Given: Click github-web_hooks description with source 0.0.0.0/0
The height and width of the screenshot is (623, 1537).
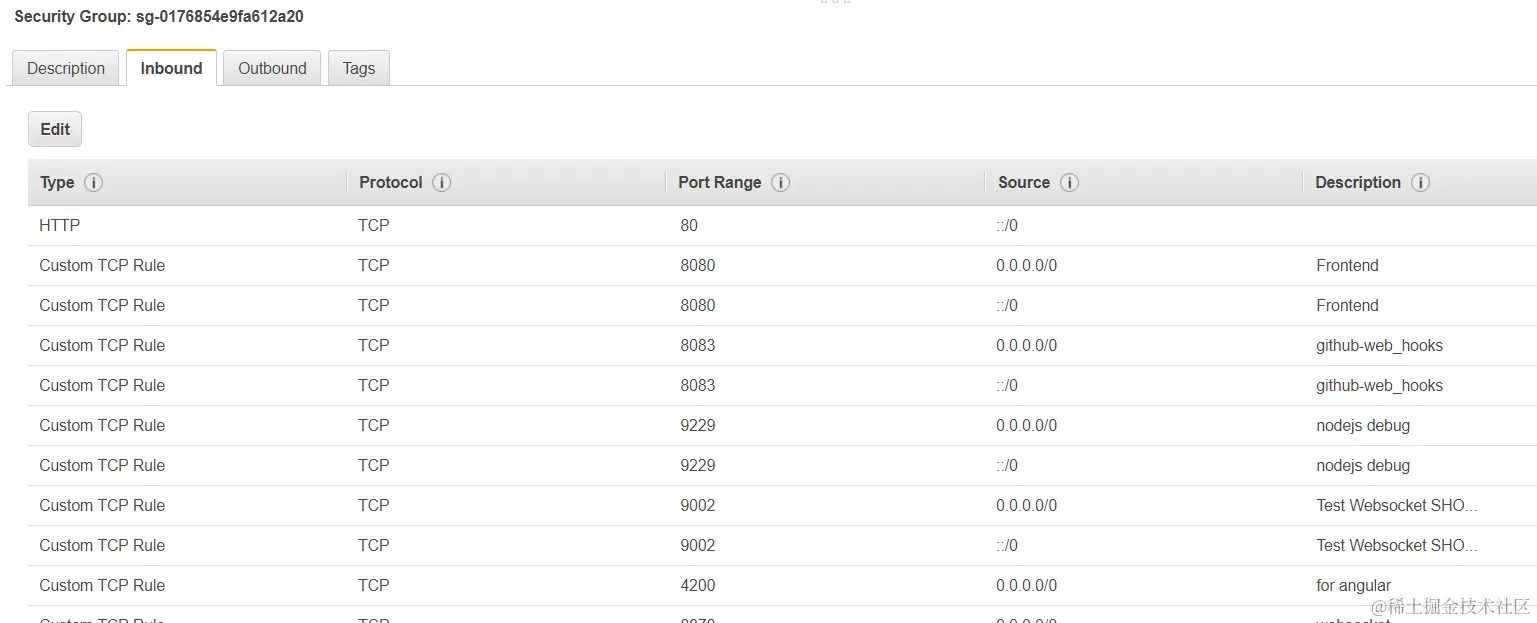Looking at the screenshot, I should [1380, 345].
